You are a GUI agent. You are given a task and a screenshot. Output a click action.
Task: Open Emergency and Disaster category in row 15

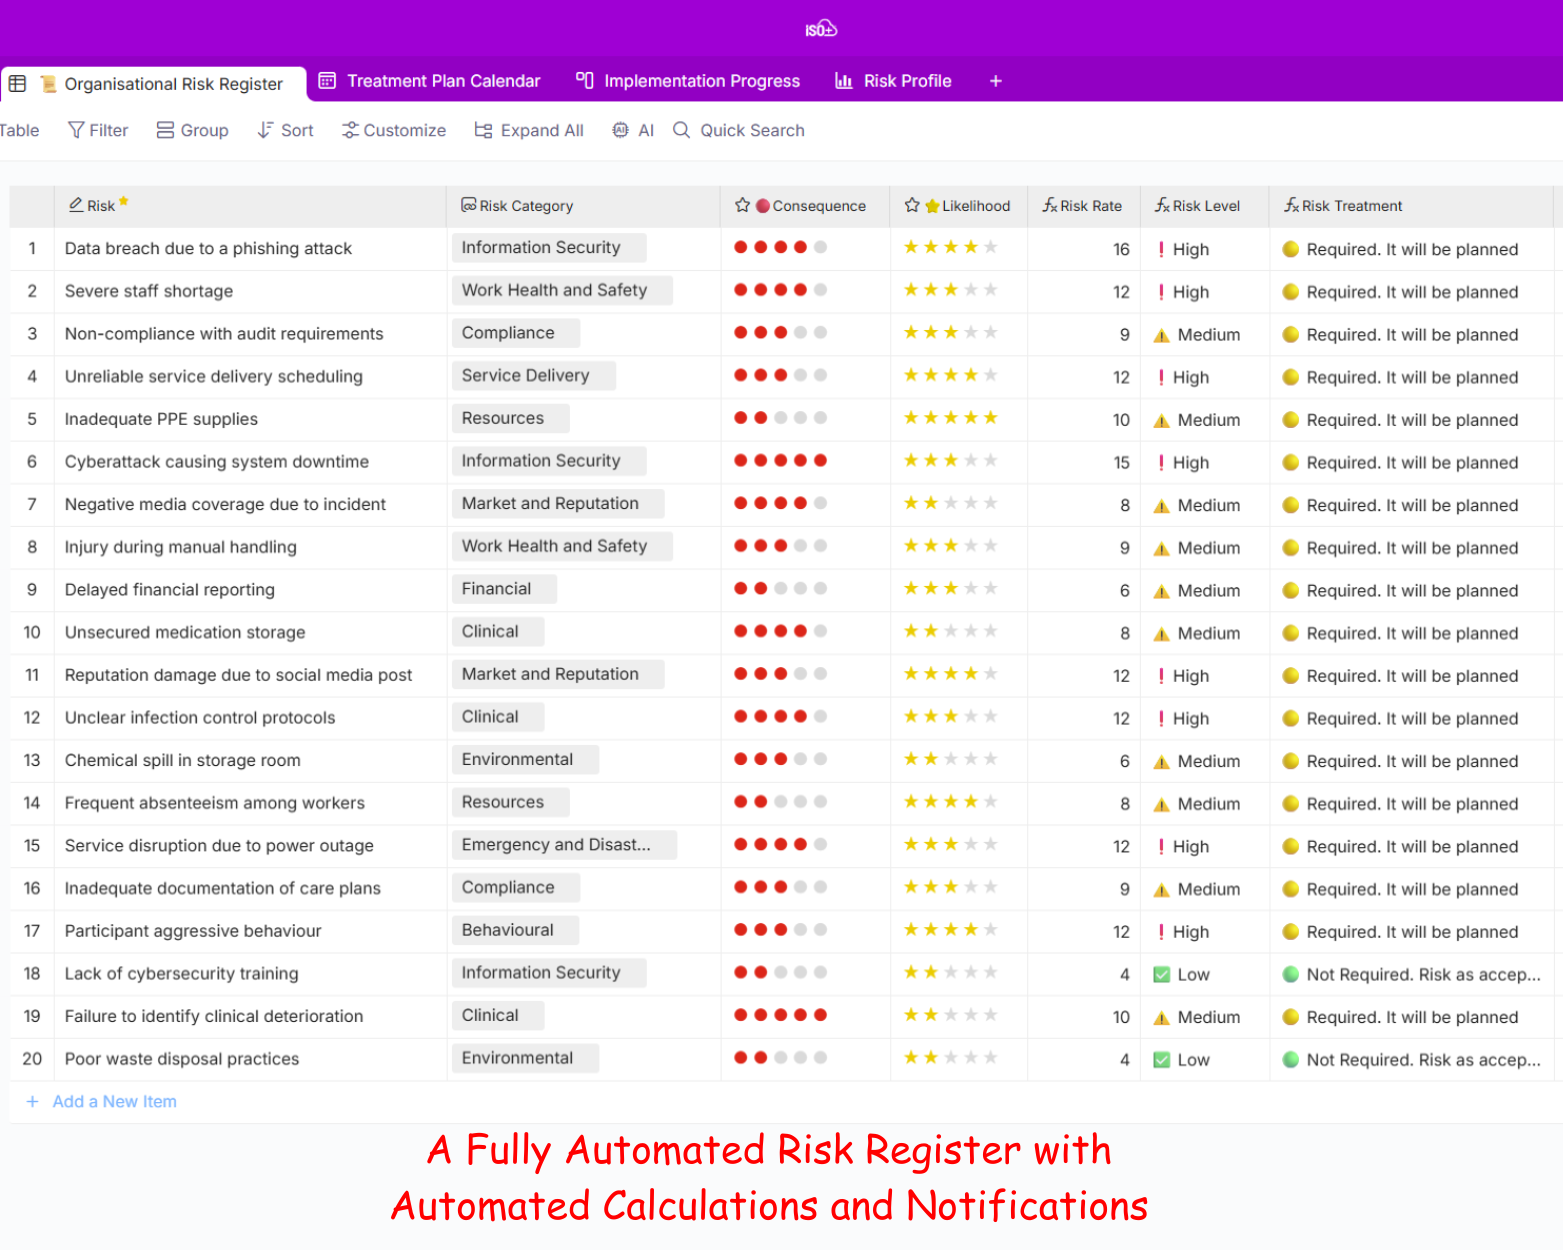[556, 845]
